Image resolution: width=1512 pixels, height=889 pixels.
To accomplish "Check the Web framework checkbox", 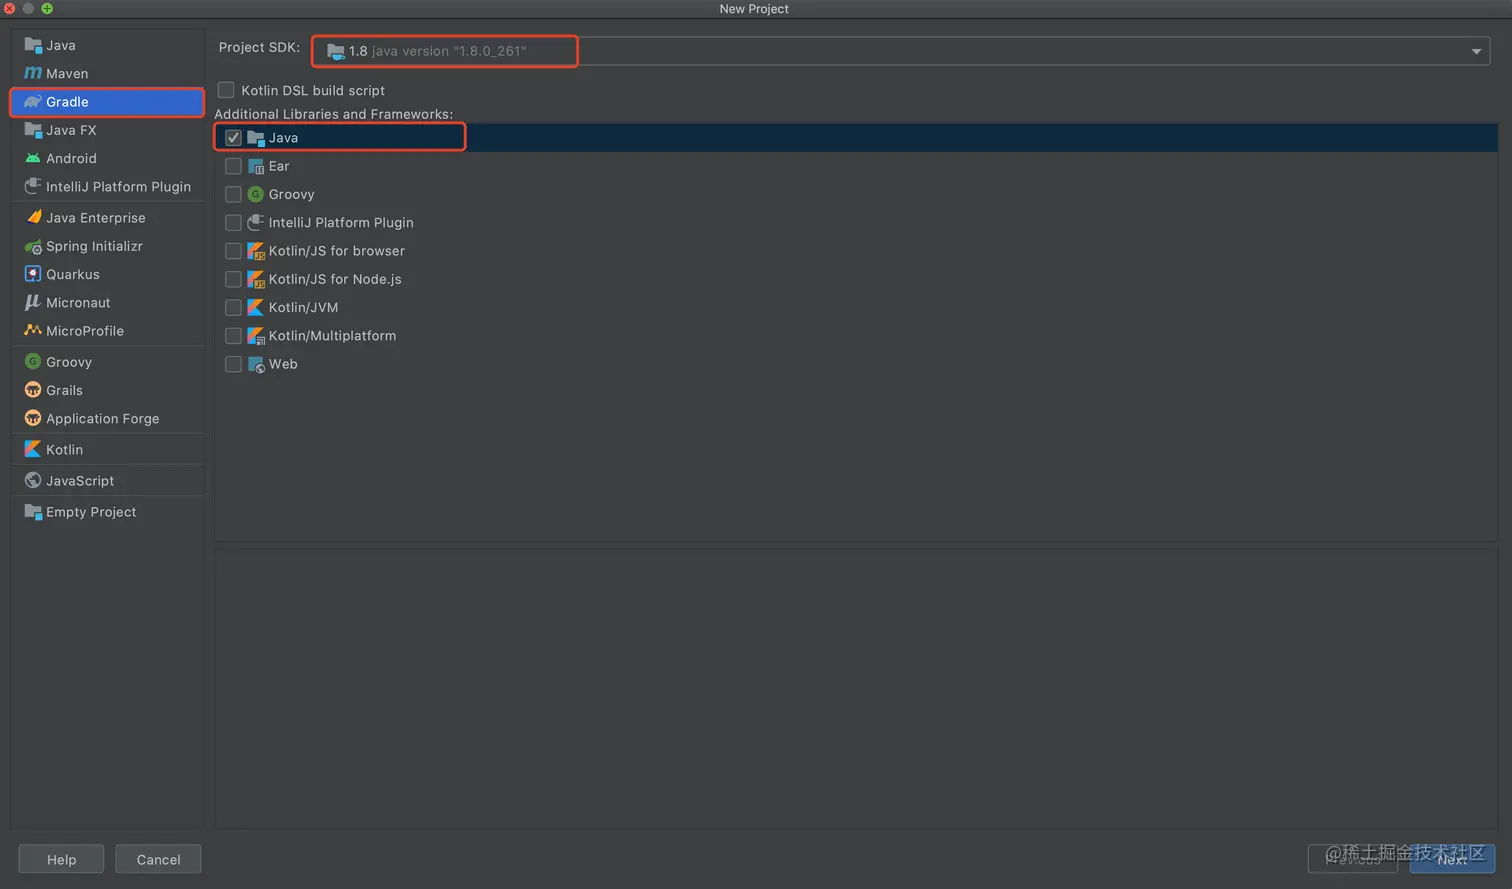I will pos(233,364).
